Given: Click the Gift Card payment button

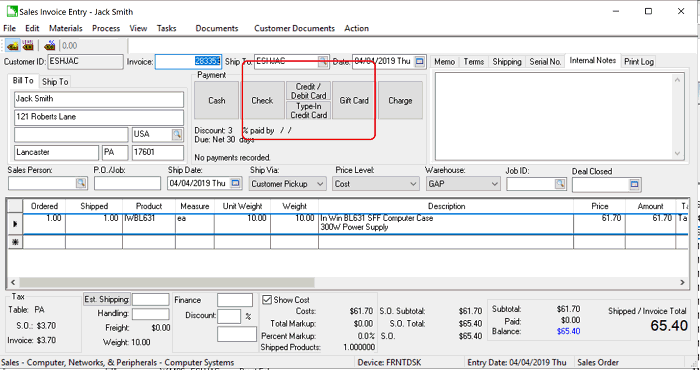Looking at the screenshot, I should 354,100.
